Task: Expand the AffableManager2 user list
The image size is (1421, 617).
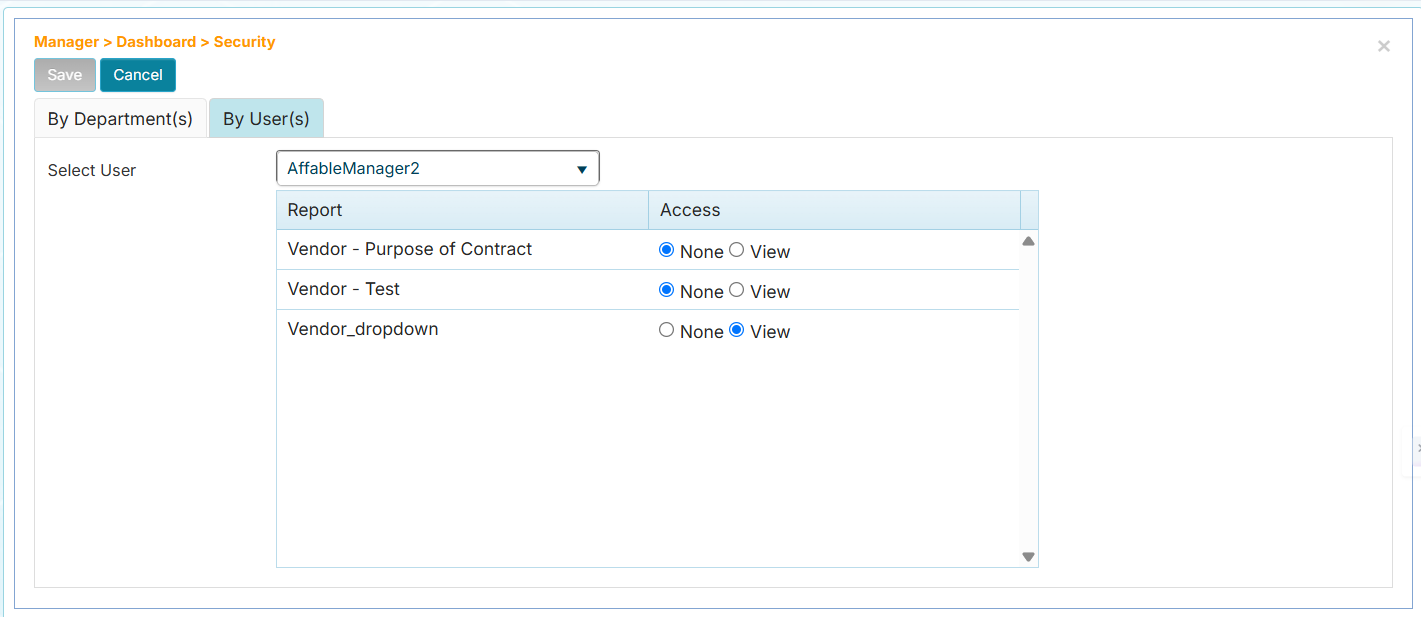Action: tap(581, 167)
